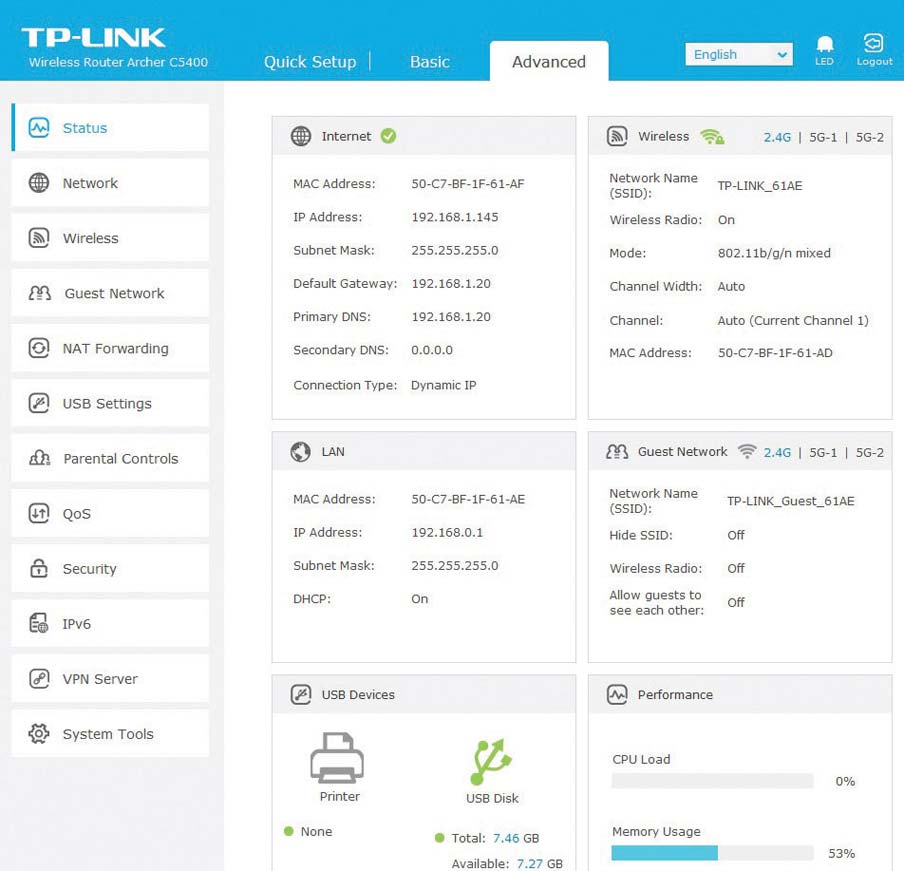Go to System Tools
Screen dimensions: 904x871
click(110, 733)
